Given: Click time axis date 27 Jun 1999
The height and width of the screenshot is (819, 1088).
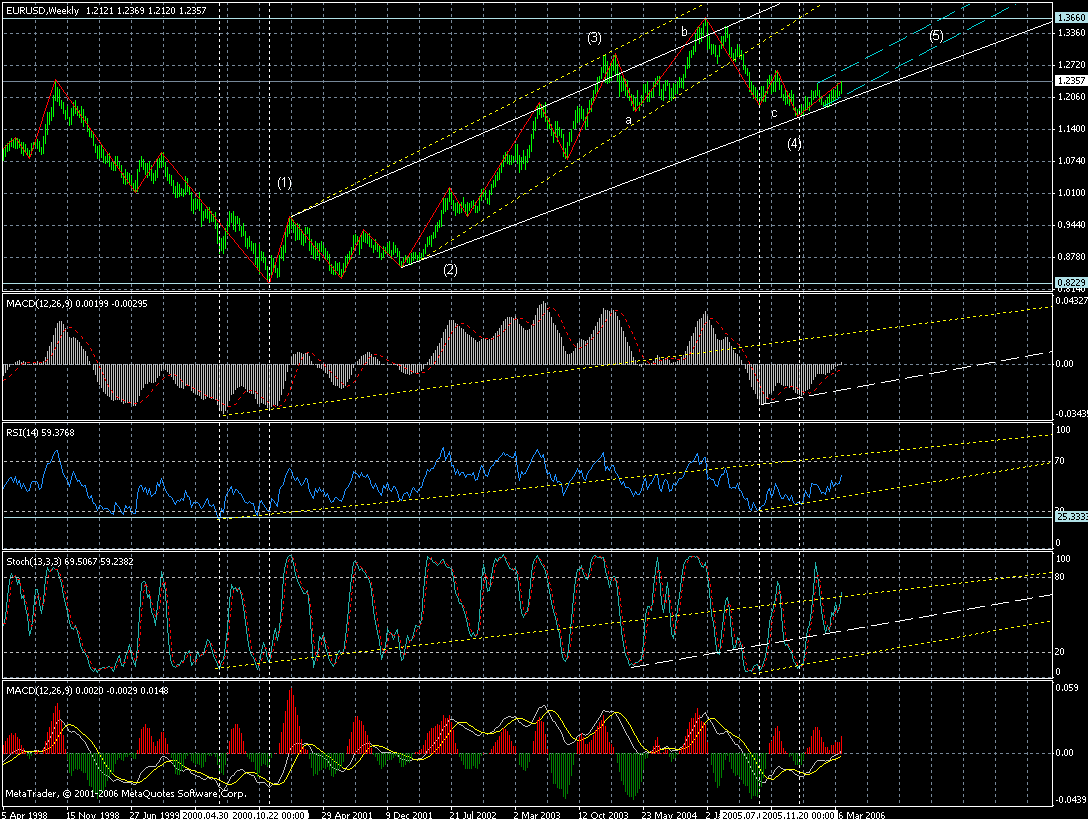Looking at the screenshot, I should (154, 815).
